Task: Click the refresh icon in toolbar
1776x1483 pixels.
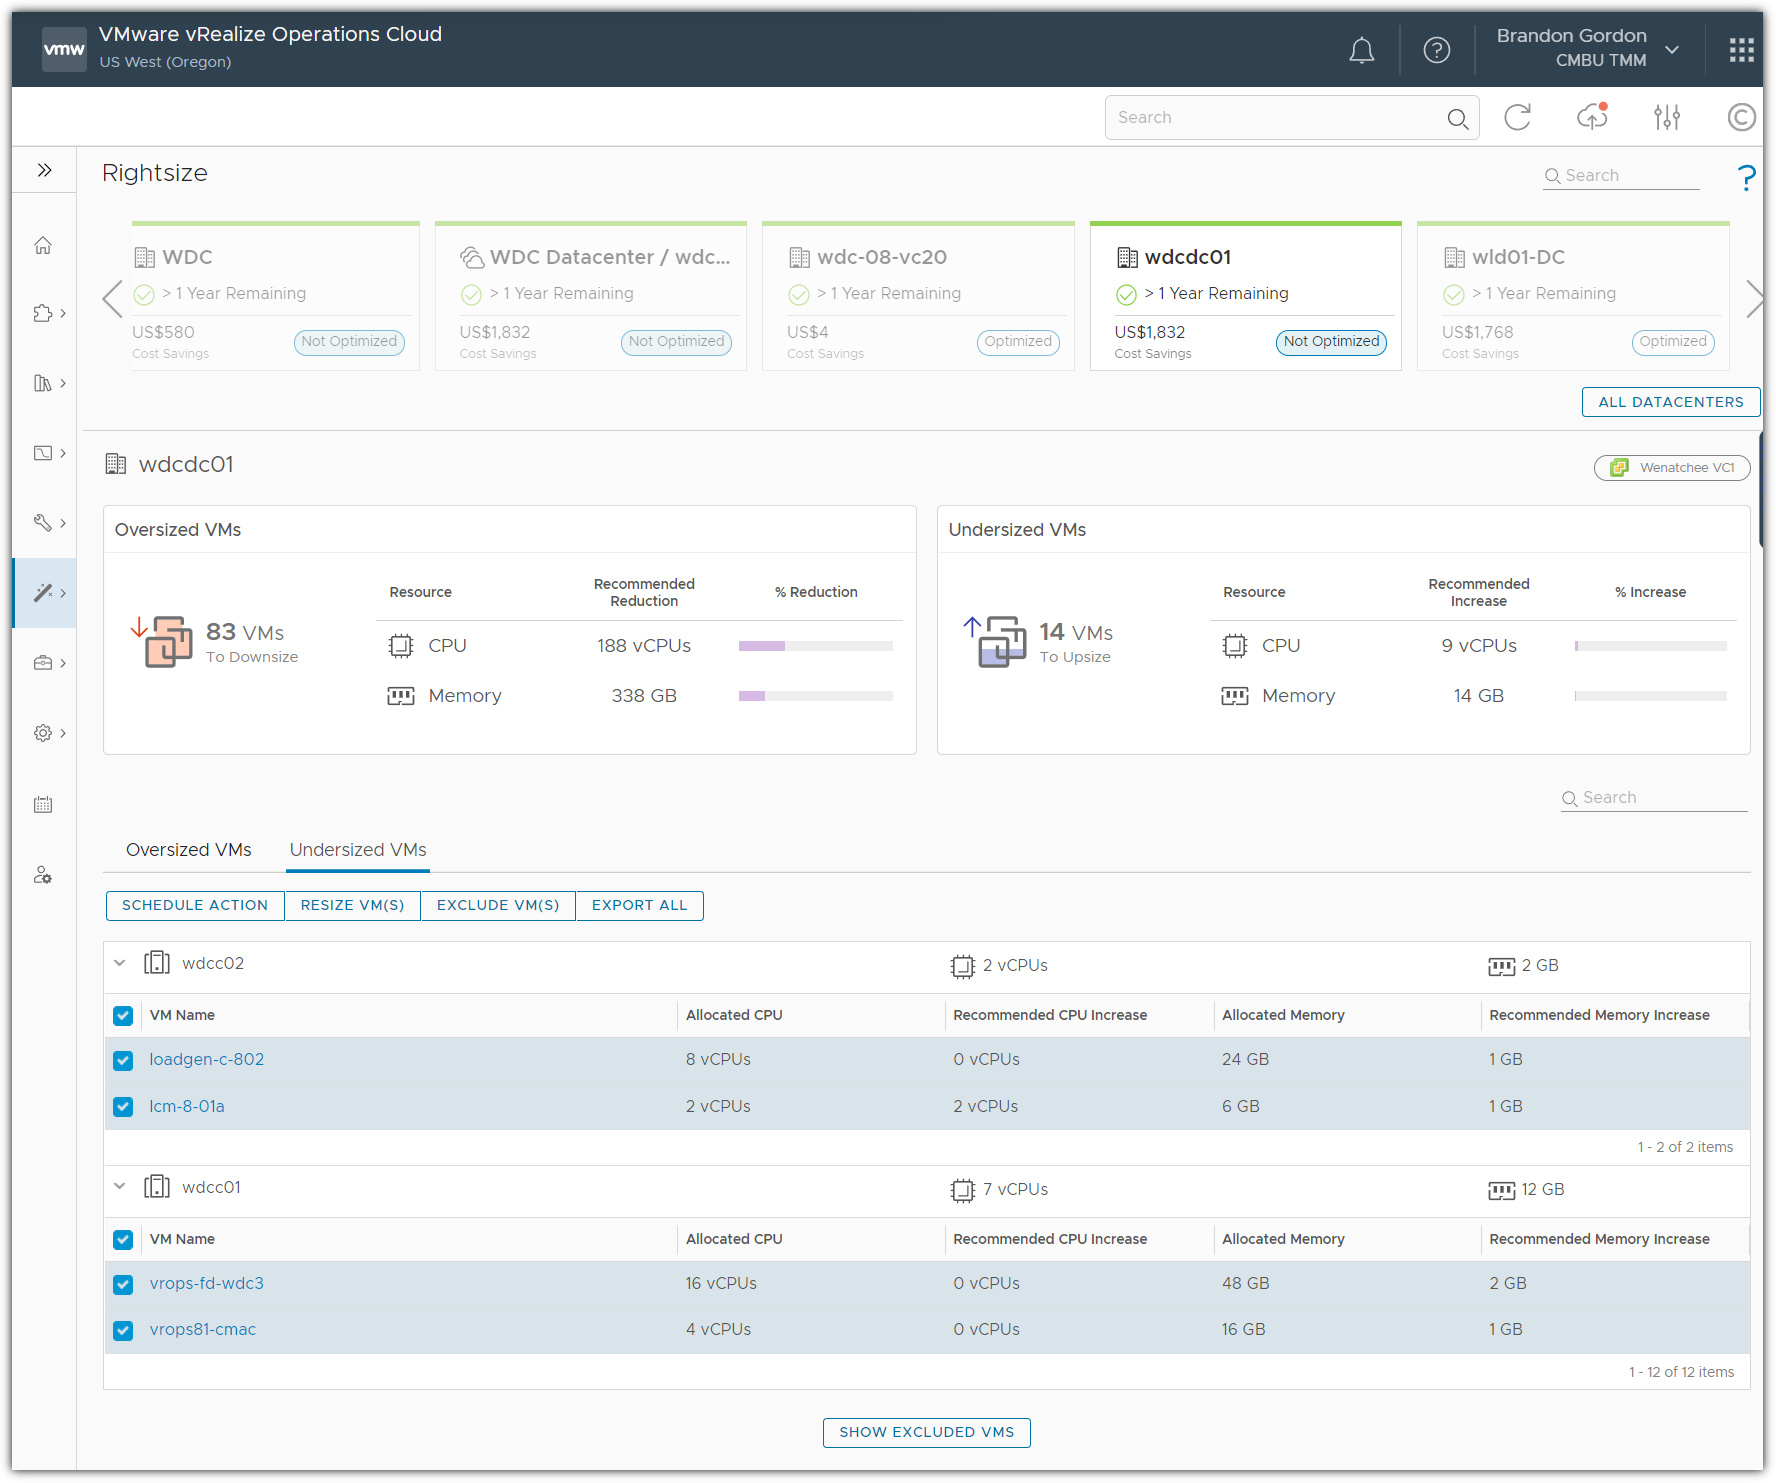Action: coord(1517,118)
